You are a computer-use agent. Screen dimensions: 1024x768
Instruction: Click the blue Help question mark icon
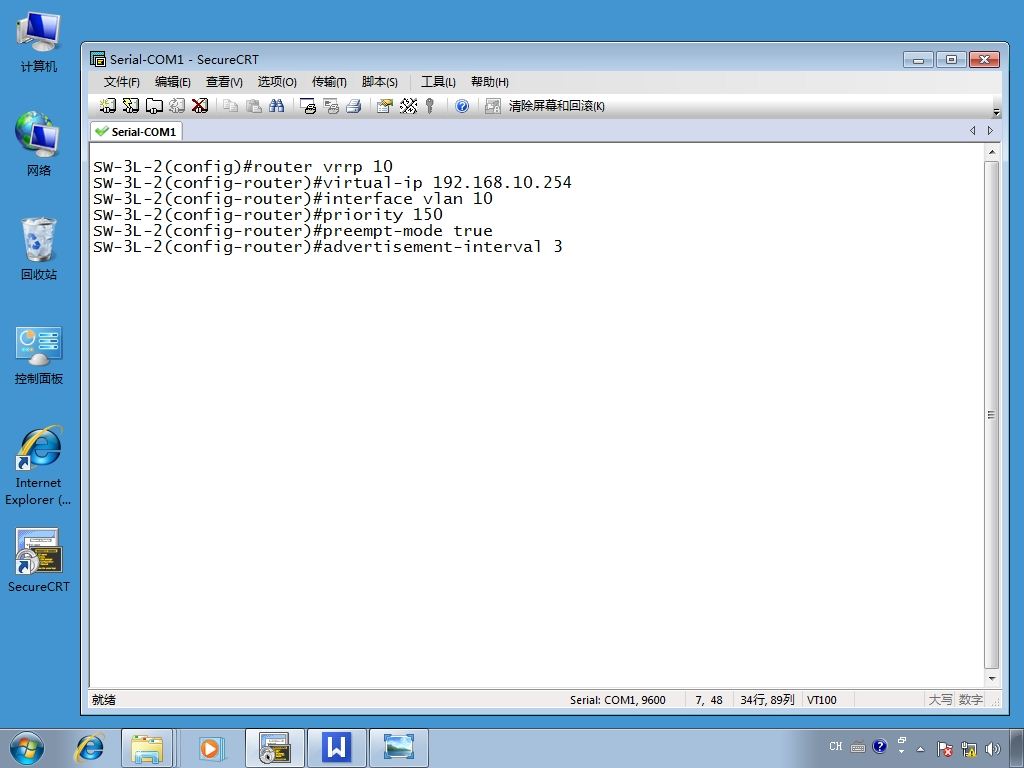[462, 106]
